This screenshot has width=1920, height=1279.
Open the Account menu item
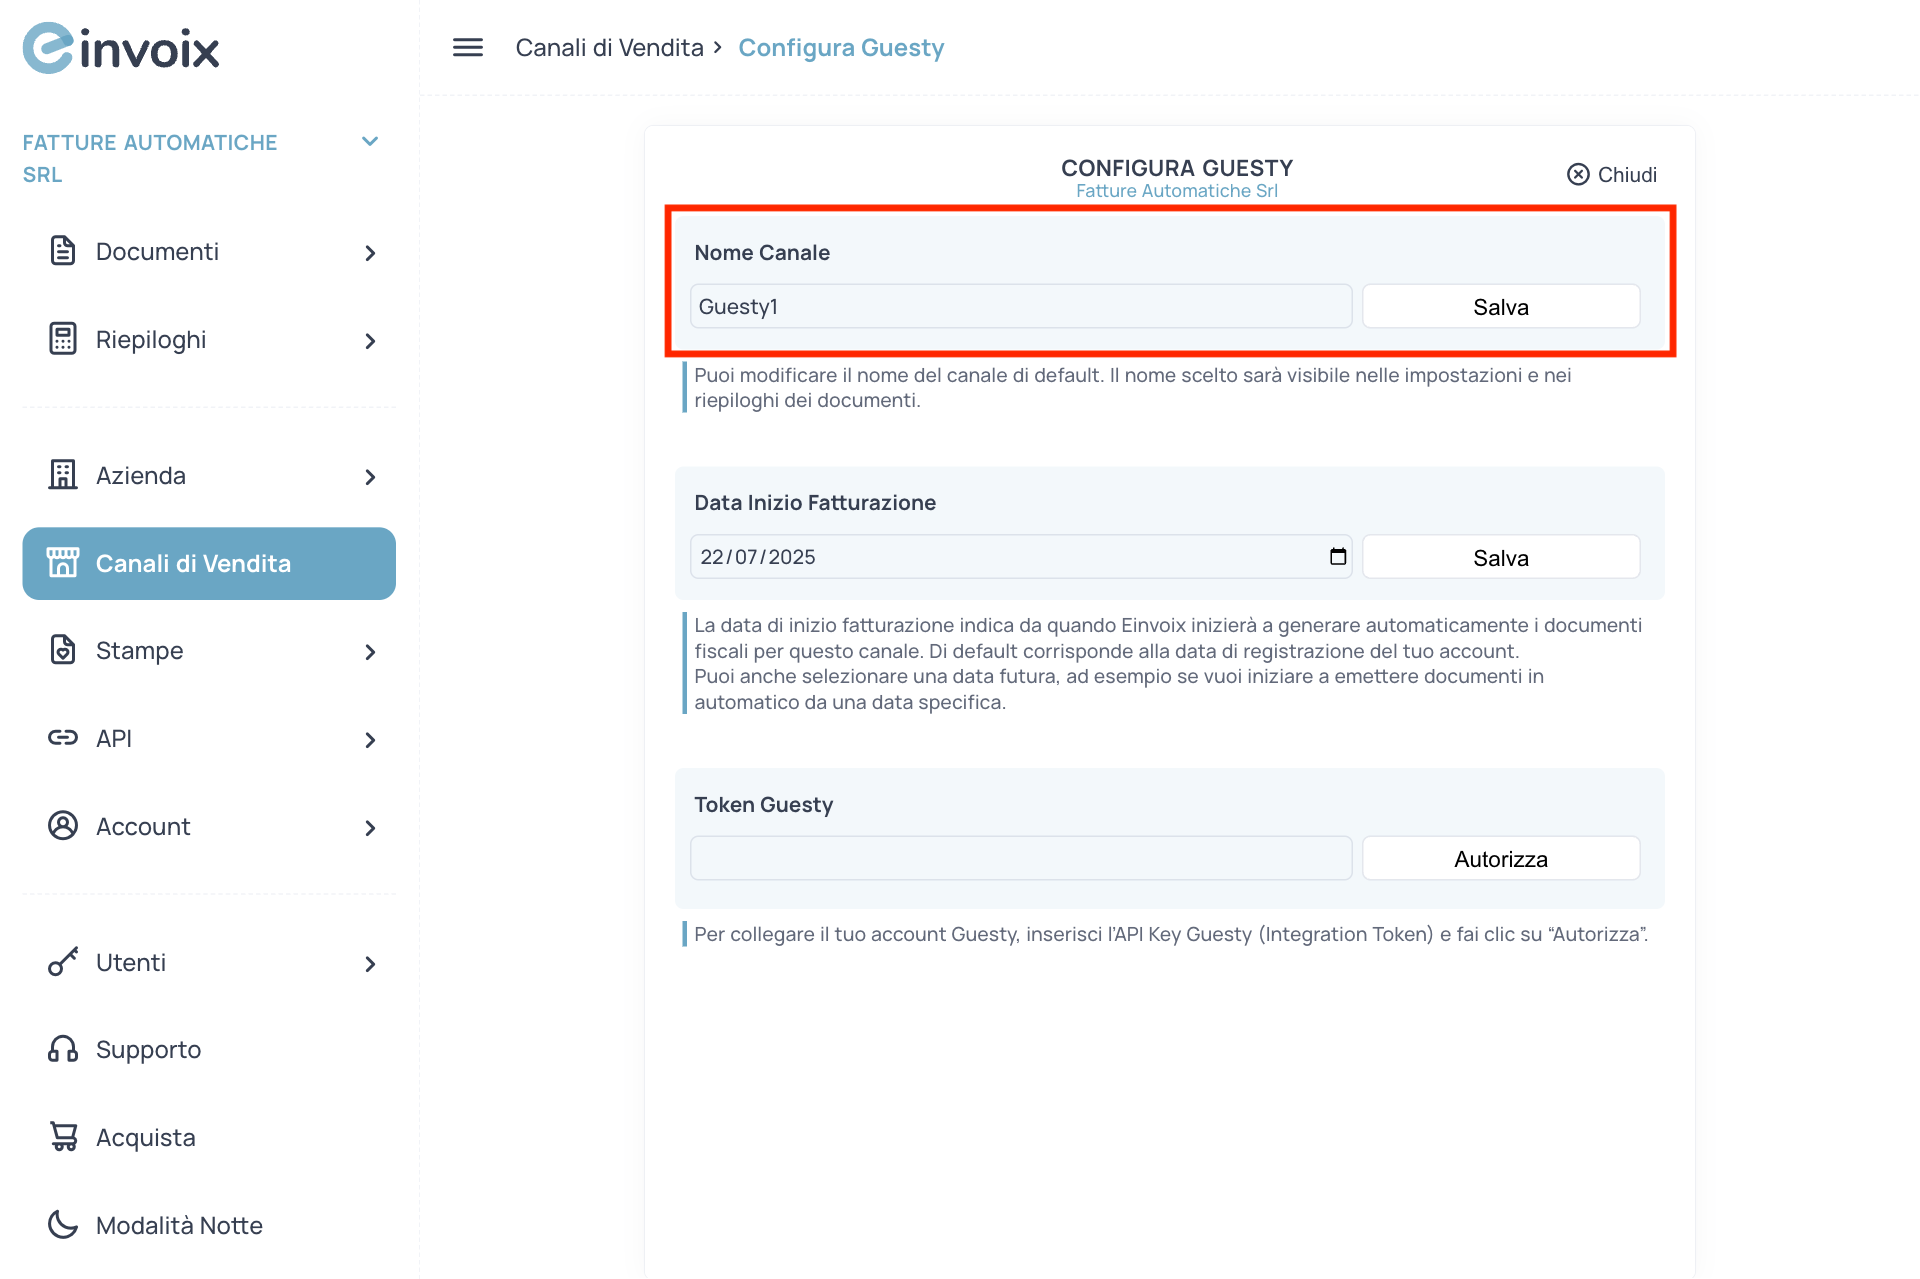[143, 827]
